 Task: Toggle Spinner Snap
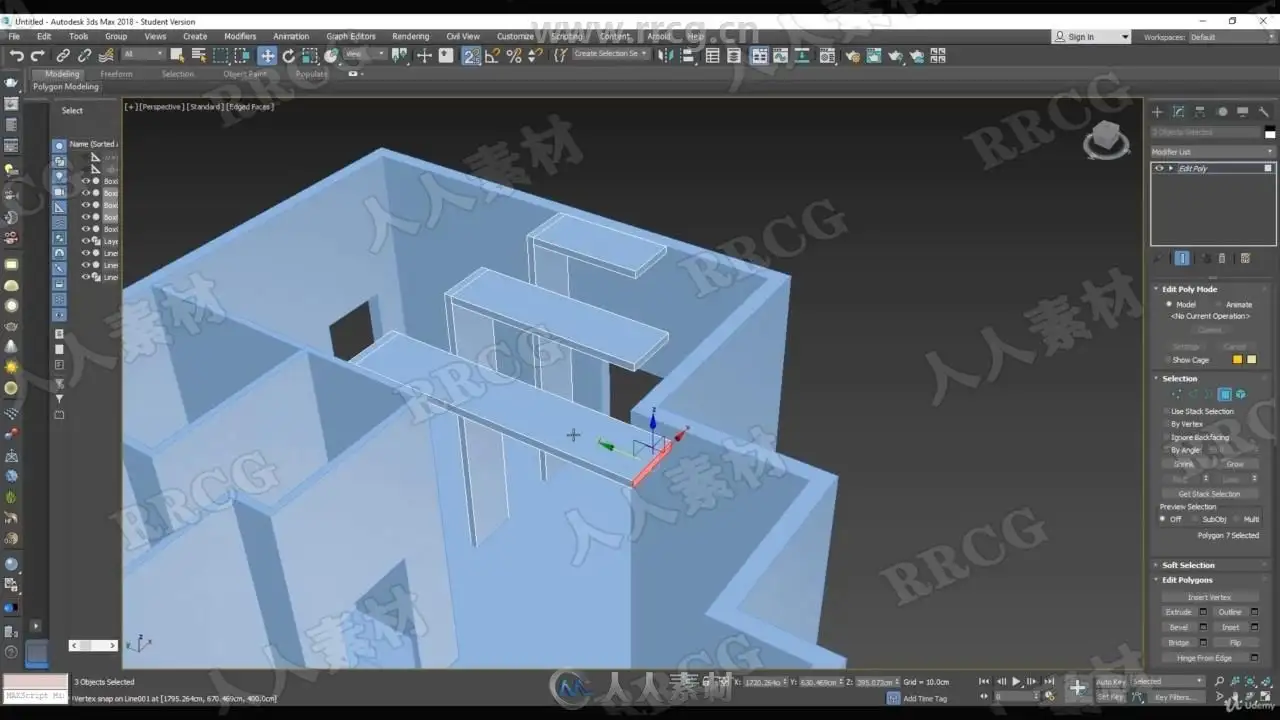pos(535,56)
